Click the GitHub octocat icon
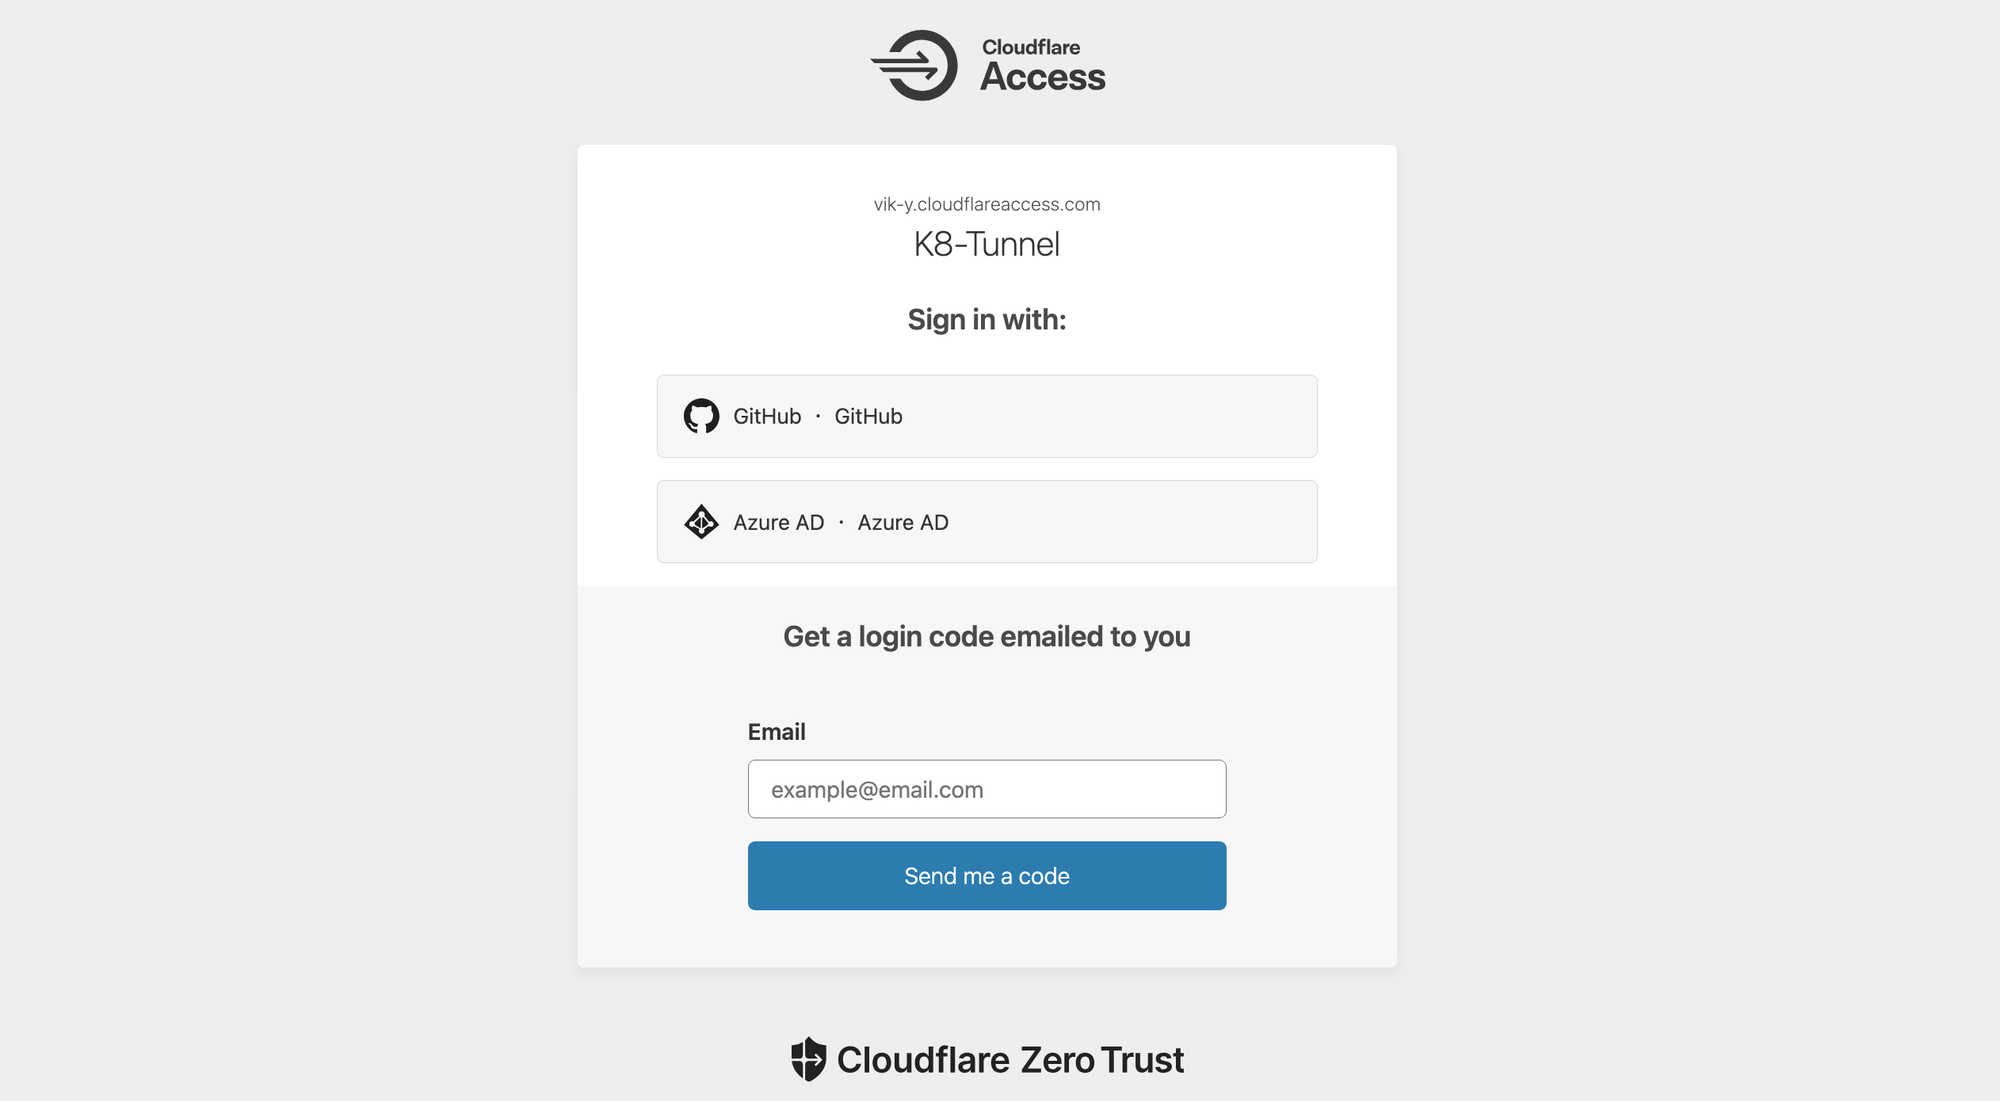 coord(701,416)
